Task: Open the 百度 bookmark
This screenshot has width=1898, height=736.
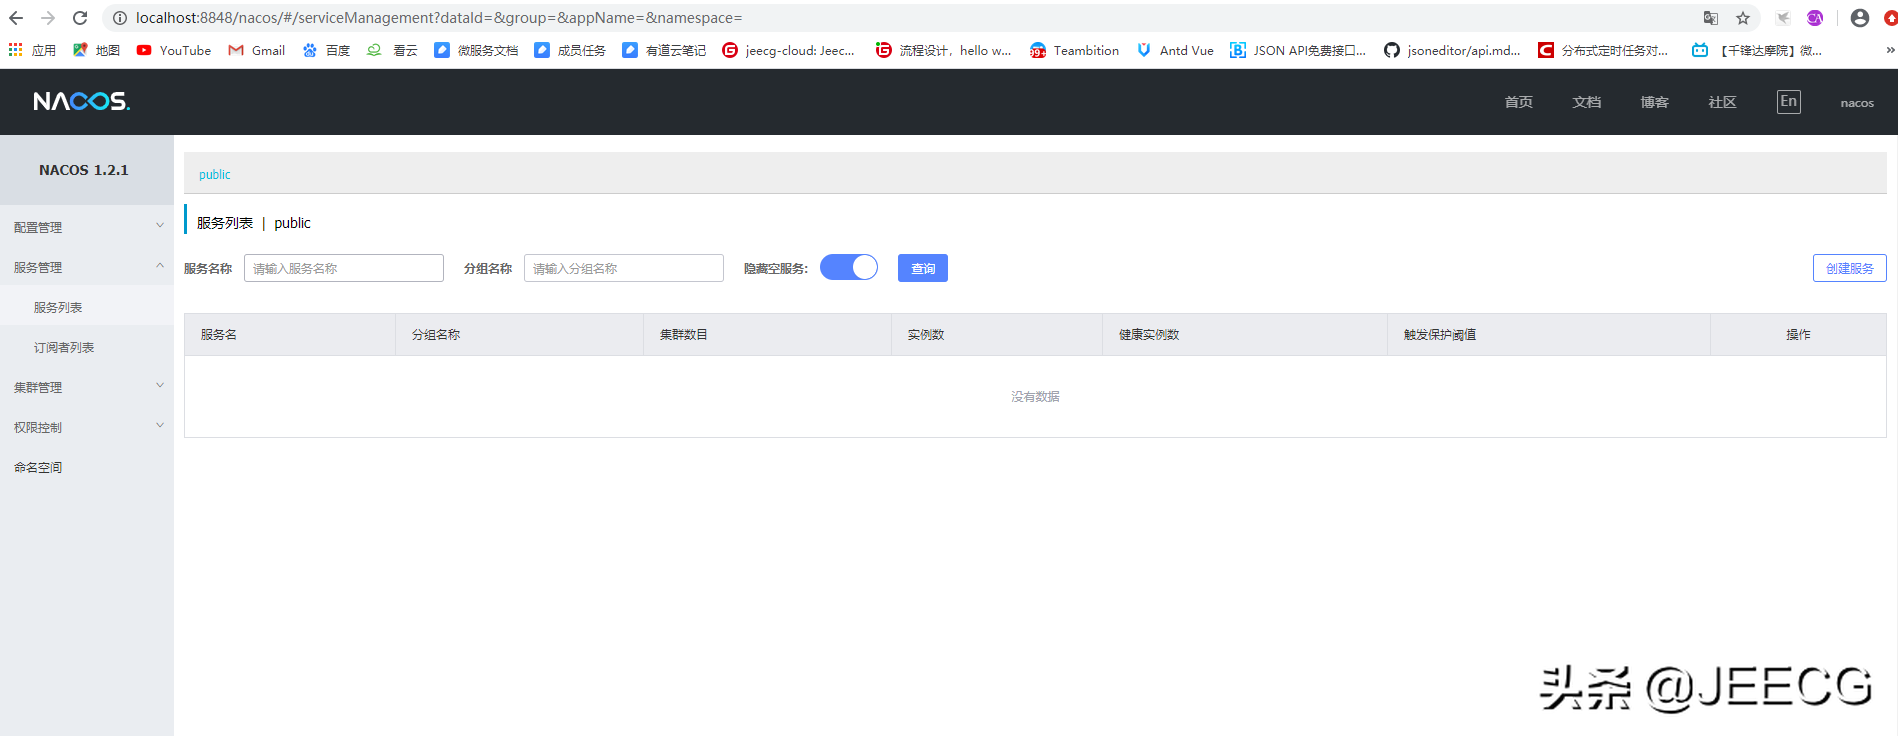Action: [x=326, y=50]
